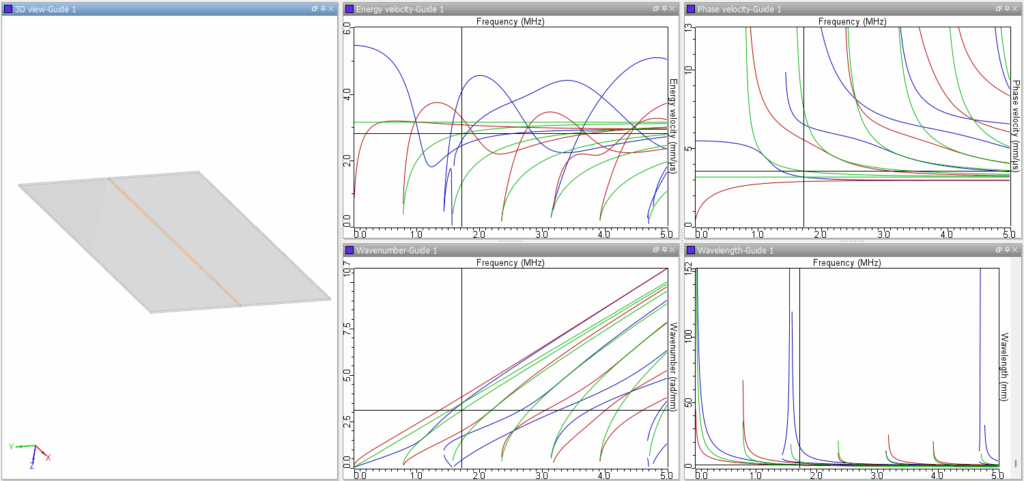Click the blue icon in Wavenumber title bar

pos(350,250)
